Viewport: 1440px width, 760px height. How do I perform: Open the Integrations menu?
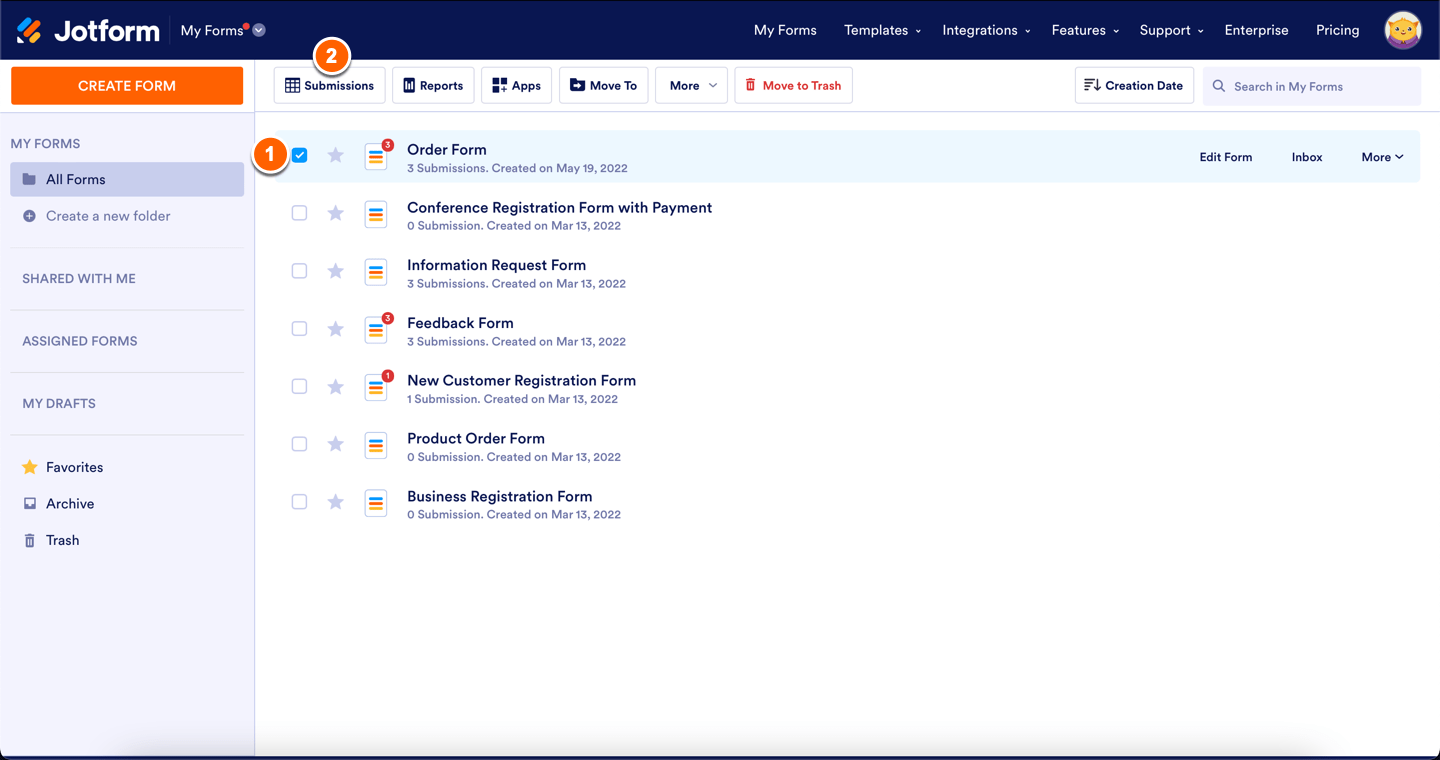[986, 31]
